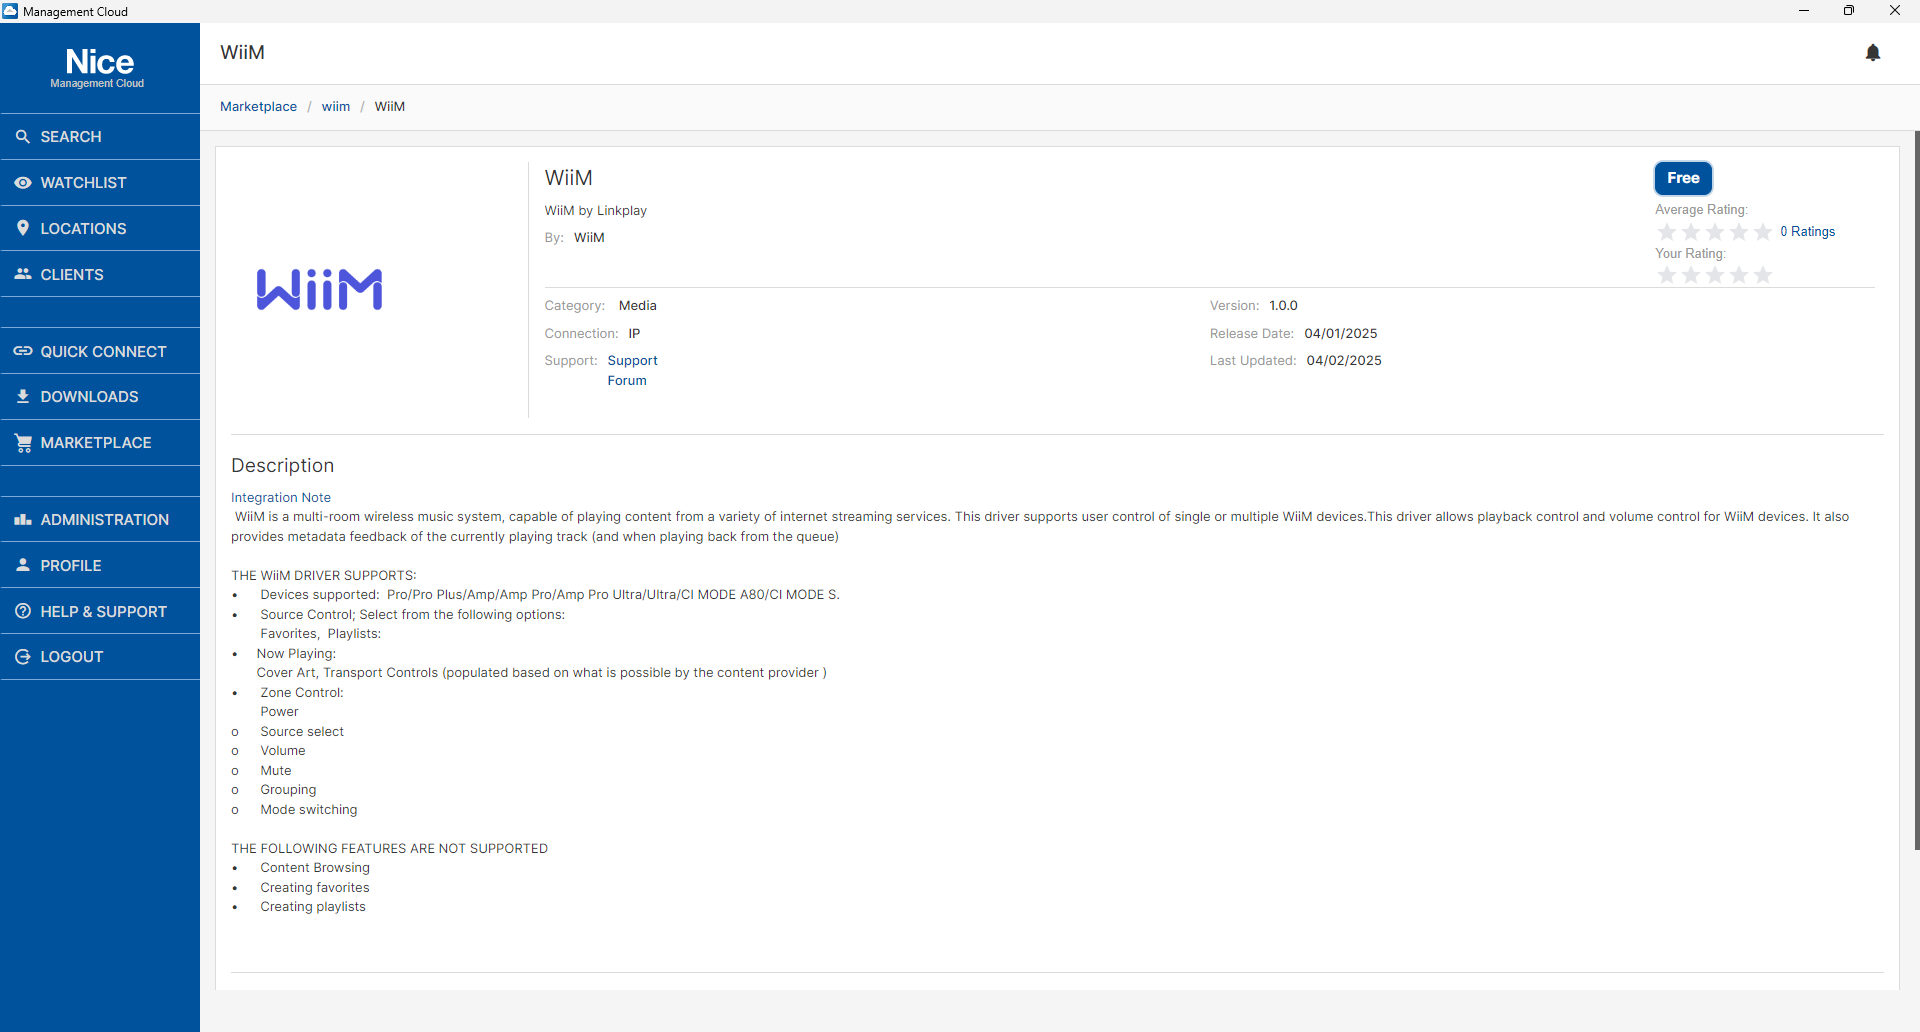The width and height of the screenshot is (1920, 1032).
Task: Click the Locations pin icon
Action: 23,228
